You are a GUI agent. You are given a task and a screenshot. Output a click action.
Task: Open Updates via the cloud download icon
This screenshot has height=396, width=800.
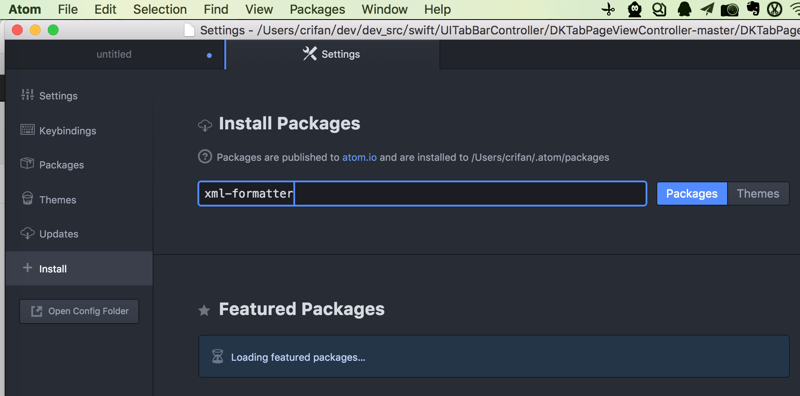(x=27, y=233)
